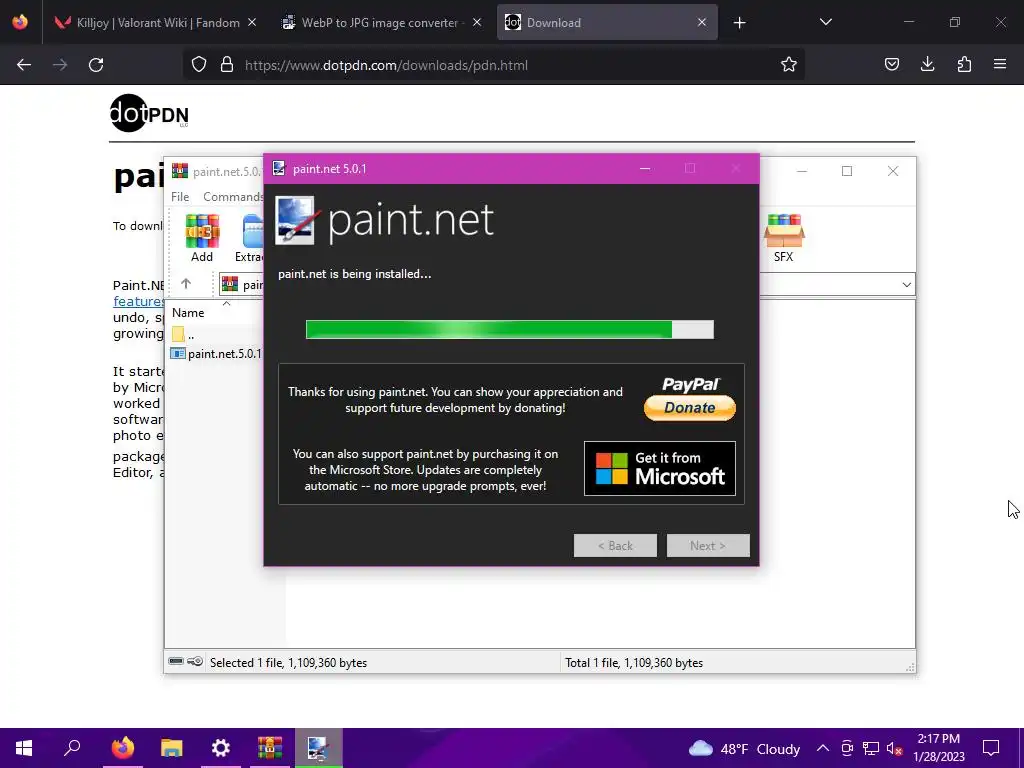Expand the WinRAR address path dropdown
The height and width of the screenshot is (768, 1024).
pos(906,285)
